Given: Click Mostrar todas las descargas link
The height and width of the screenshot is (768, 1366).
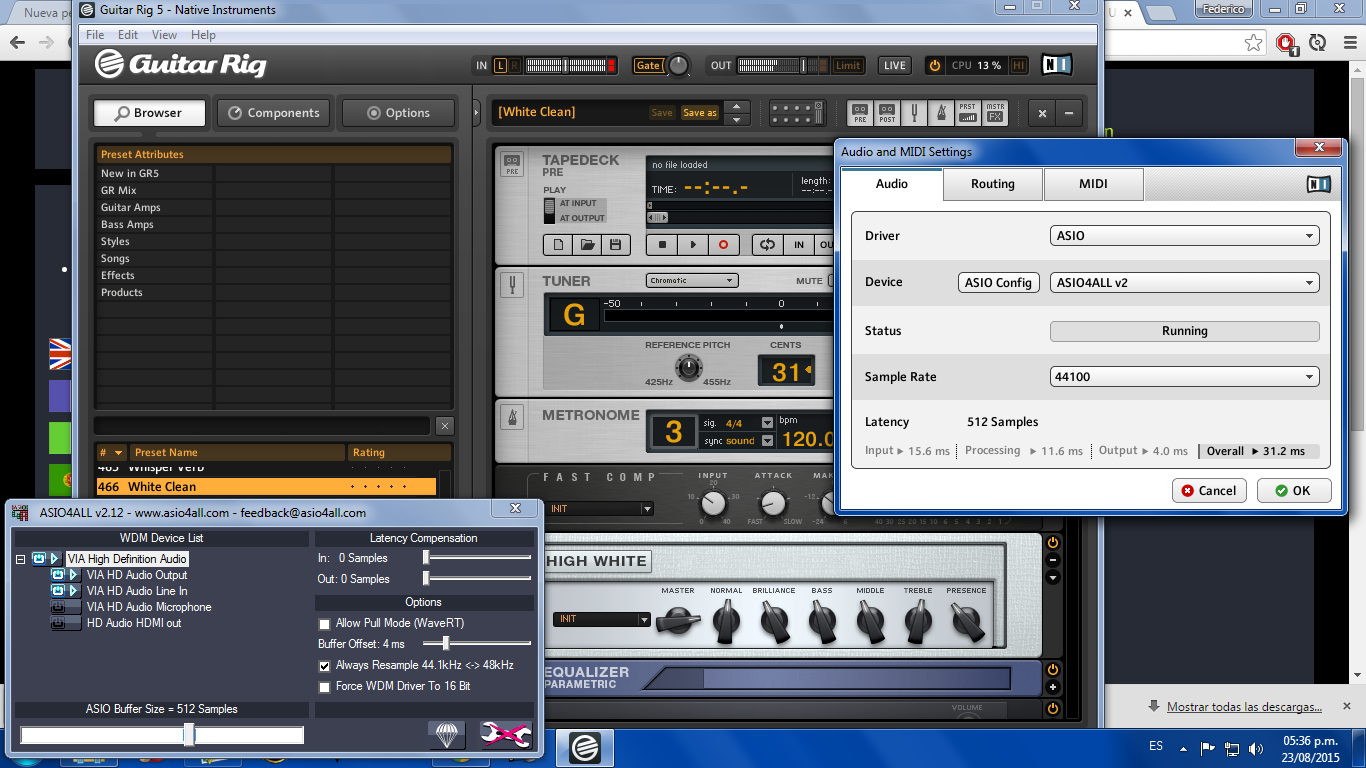Looking at the screenshot, I should tap(1244, 707).
